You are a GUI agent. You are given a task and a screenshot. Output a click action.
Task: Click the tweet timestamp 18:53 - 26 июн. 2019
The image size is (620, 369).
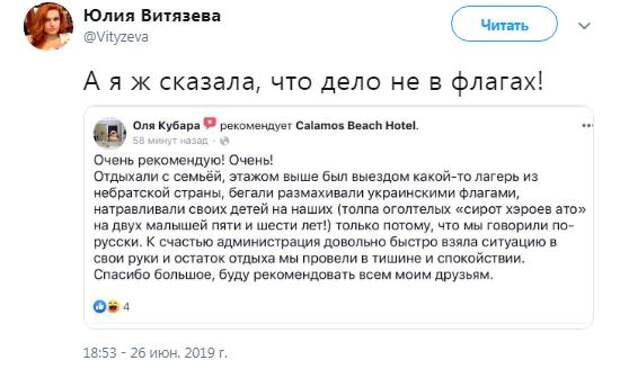pyautogui.click(x=155, y=352)
